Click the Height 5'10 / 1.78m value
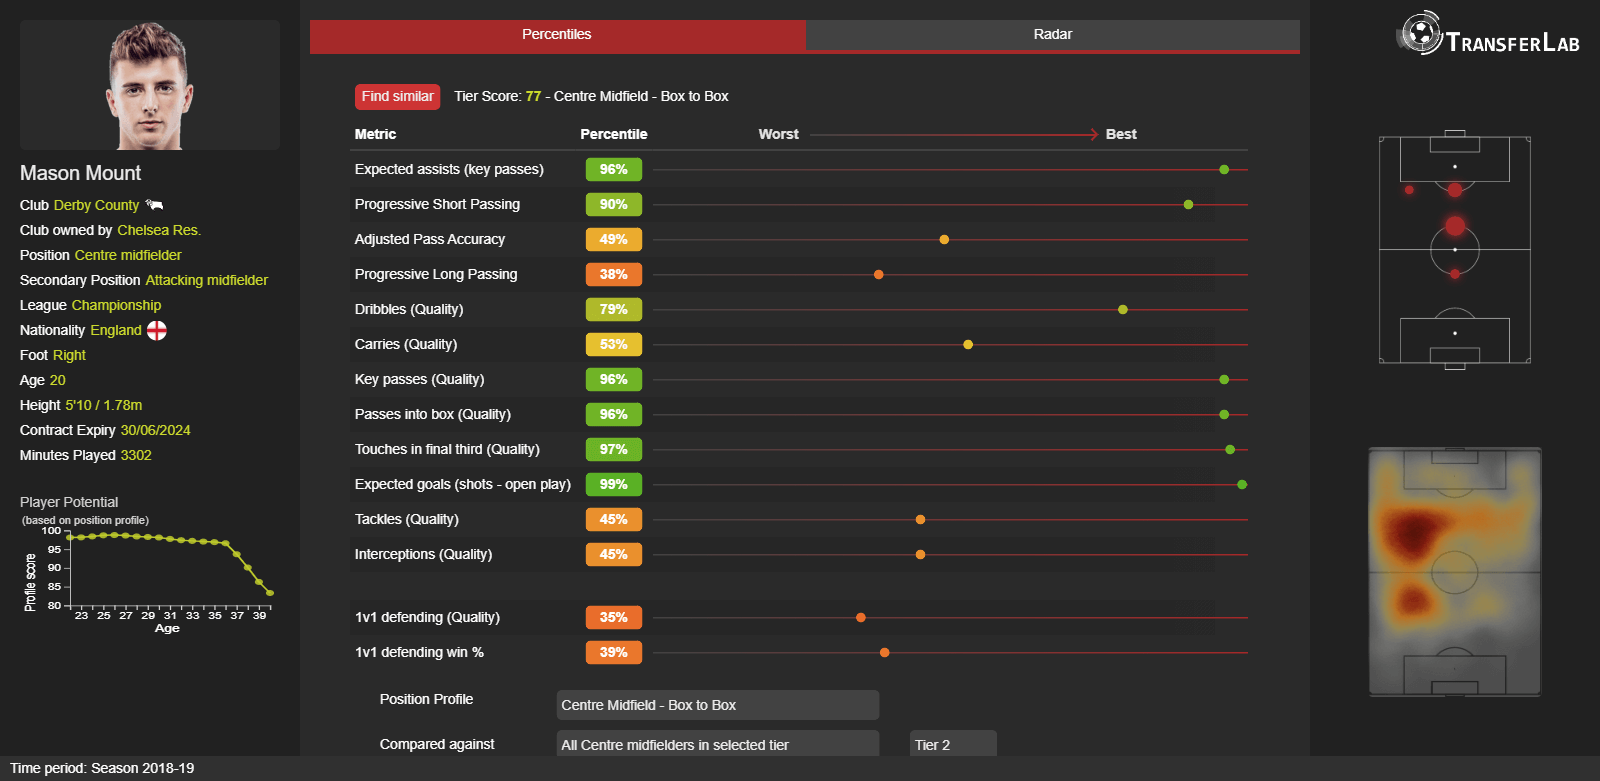The height and width of the screenshot is (781, 1600). (104, 405)
